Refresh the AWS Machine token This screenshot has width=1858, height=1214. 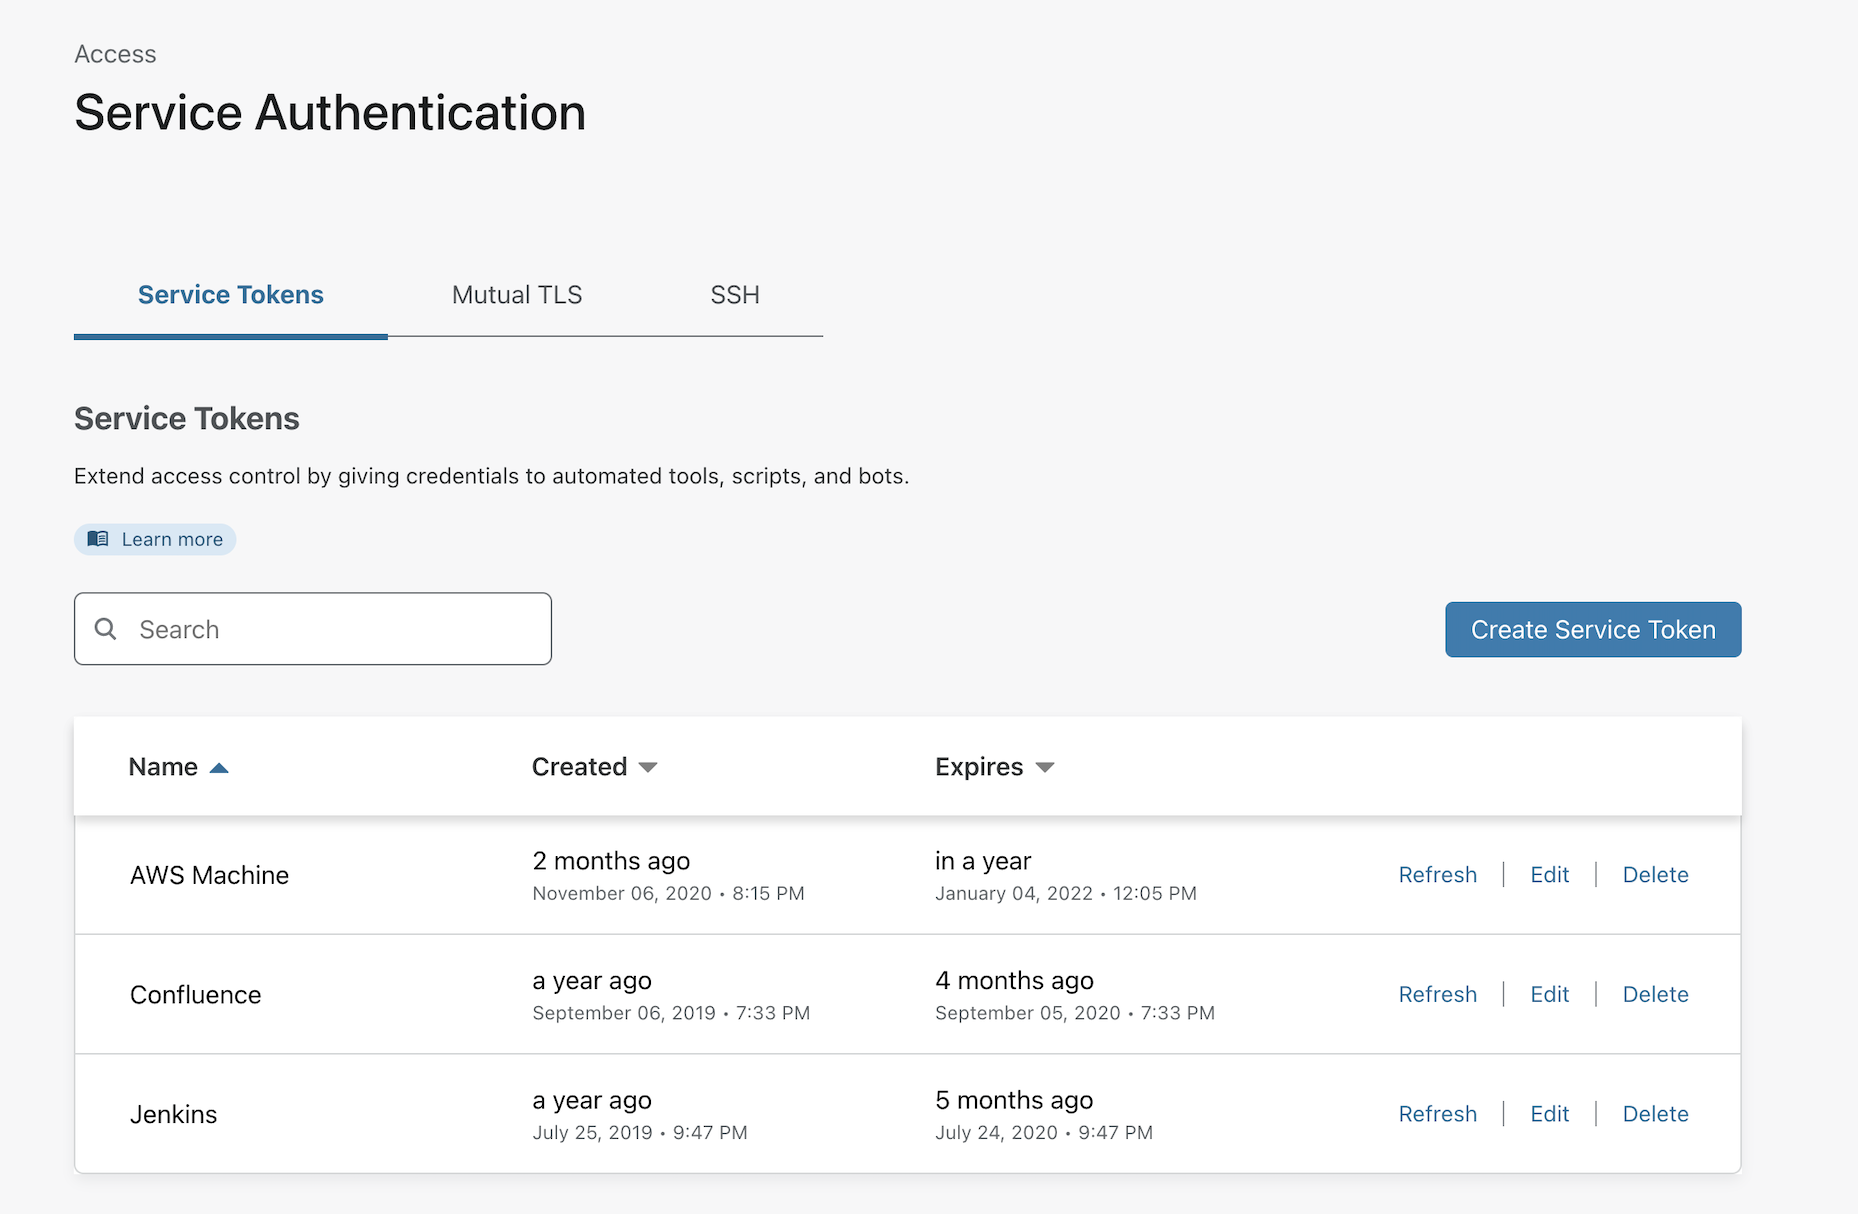click(1438, 874)
